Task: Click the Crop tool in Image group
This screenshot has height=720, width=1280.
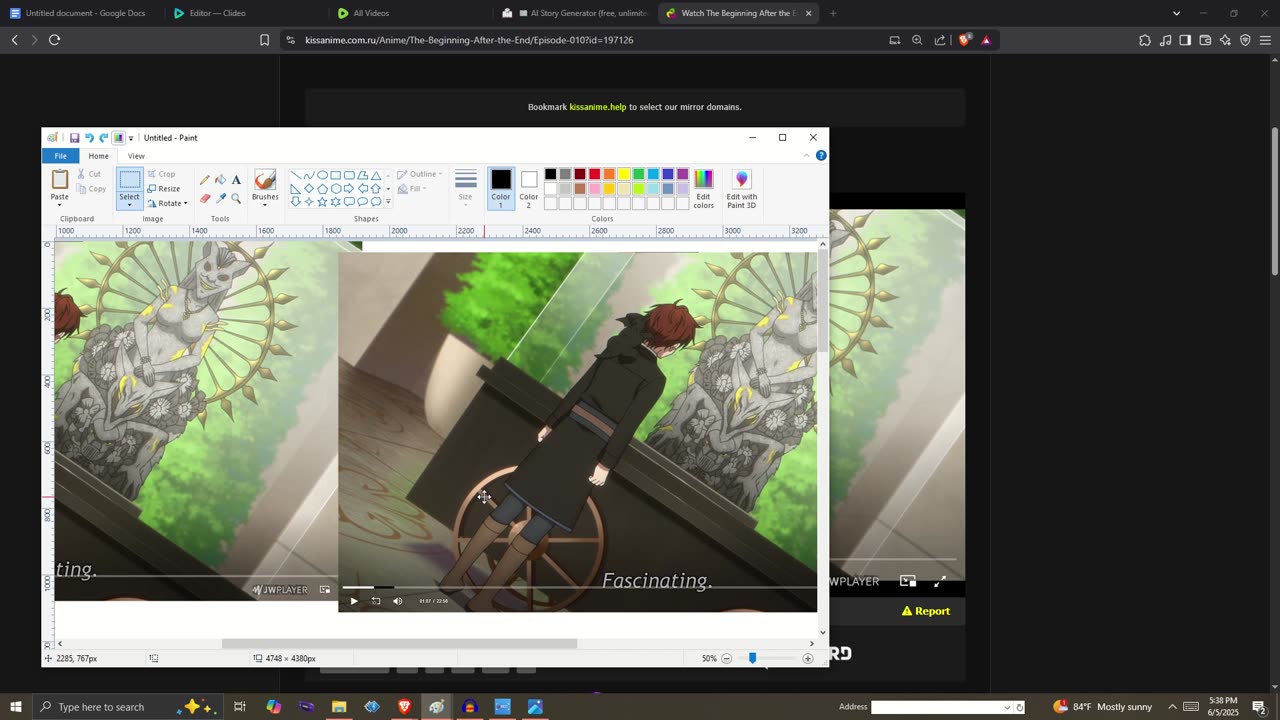Action: pos(161,174)
